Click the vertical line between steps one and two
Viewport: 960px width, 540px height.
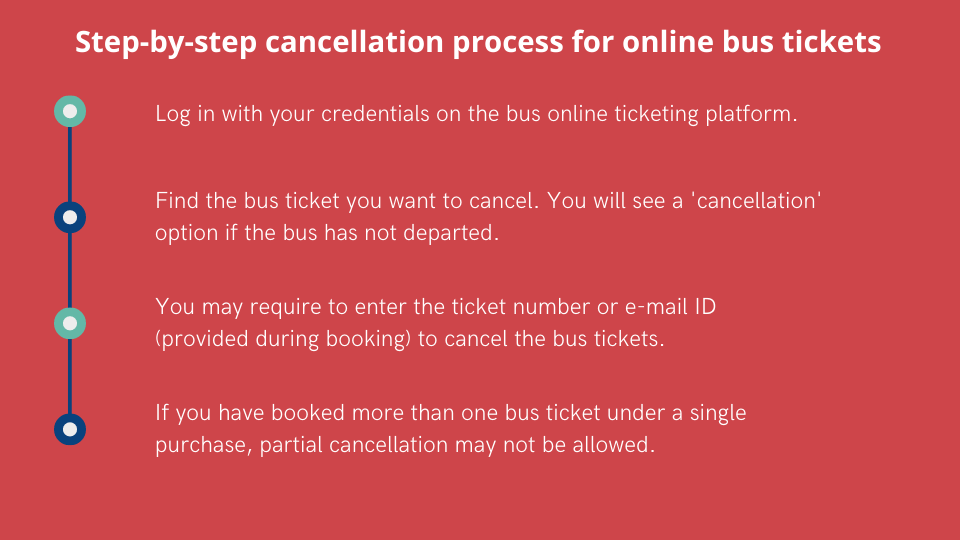coord(70,164)
